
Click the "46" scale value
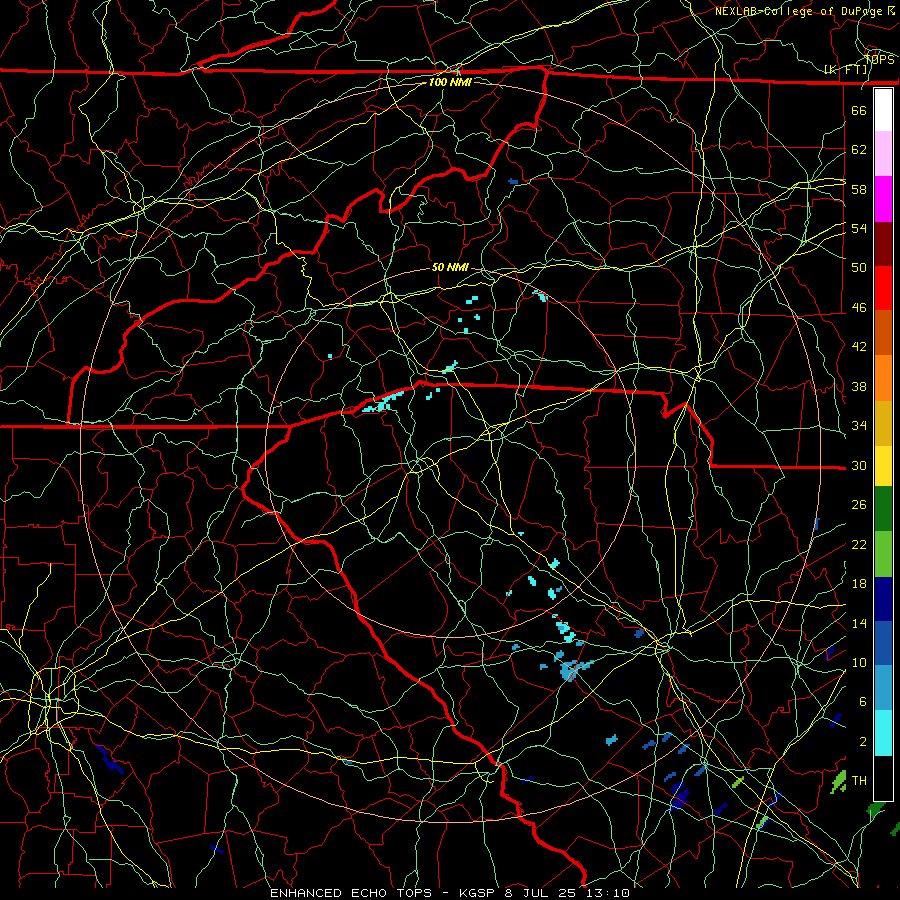(x=859, y=308)
